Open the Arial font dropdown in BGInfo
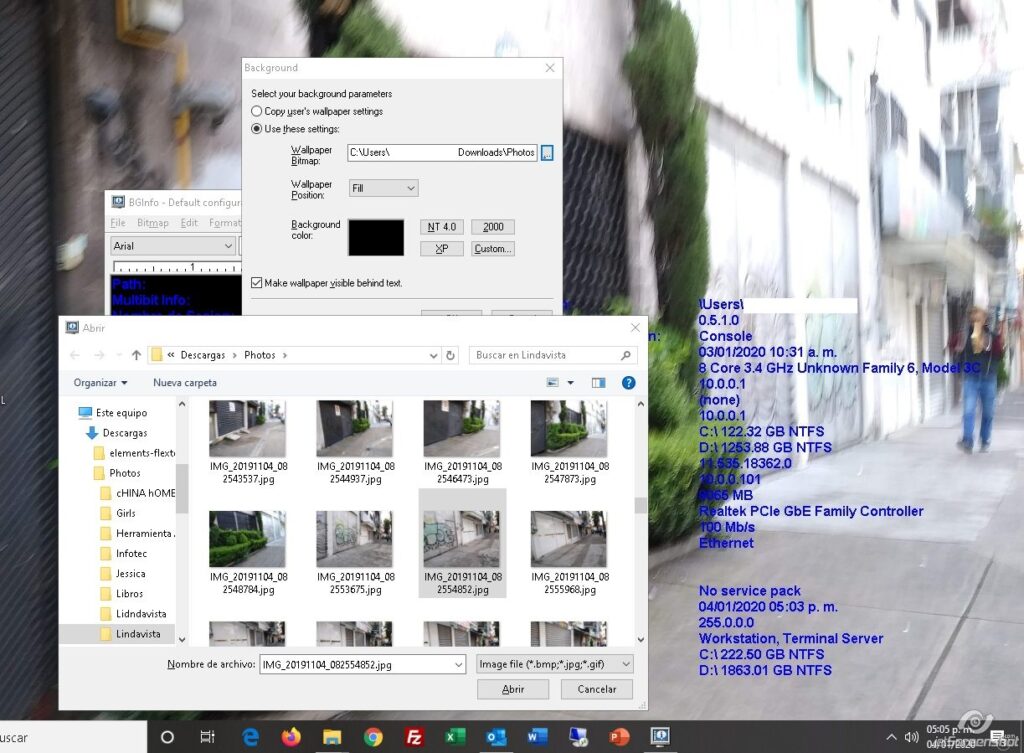This screenshot has width=1024, height=753. (x=173, y=246)
